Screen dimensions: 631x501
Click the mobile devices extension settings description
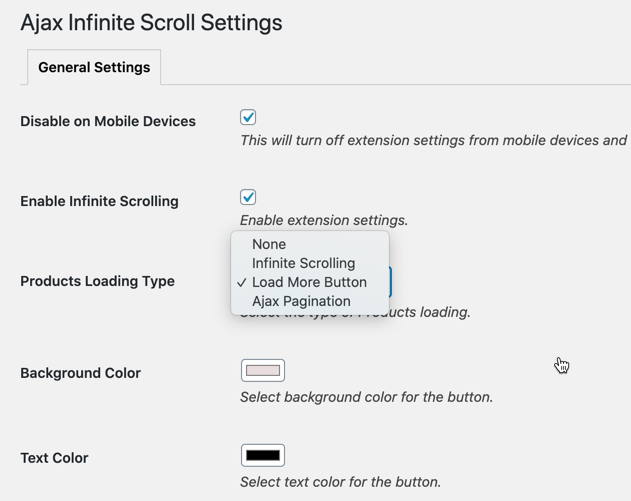[433, 140]
